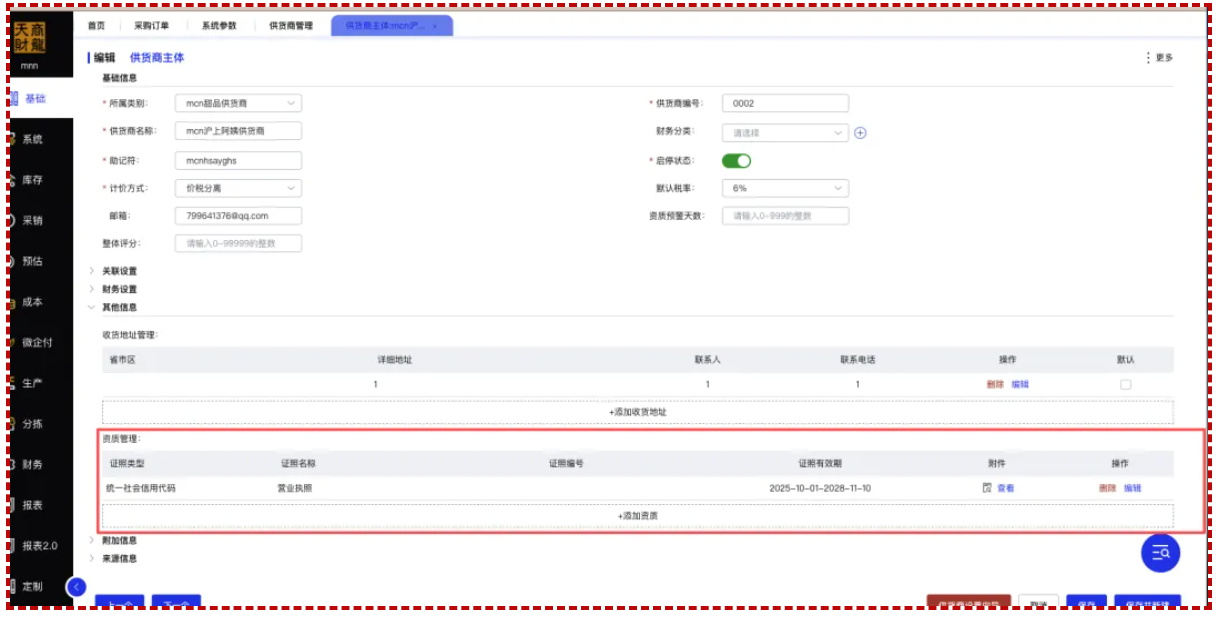The height and width of the screenshot is (618, 1216).
Task: Click the attachment document icon beside 查看
Action: click(987, 488)
